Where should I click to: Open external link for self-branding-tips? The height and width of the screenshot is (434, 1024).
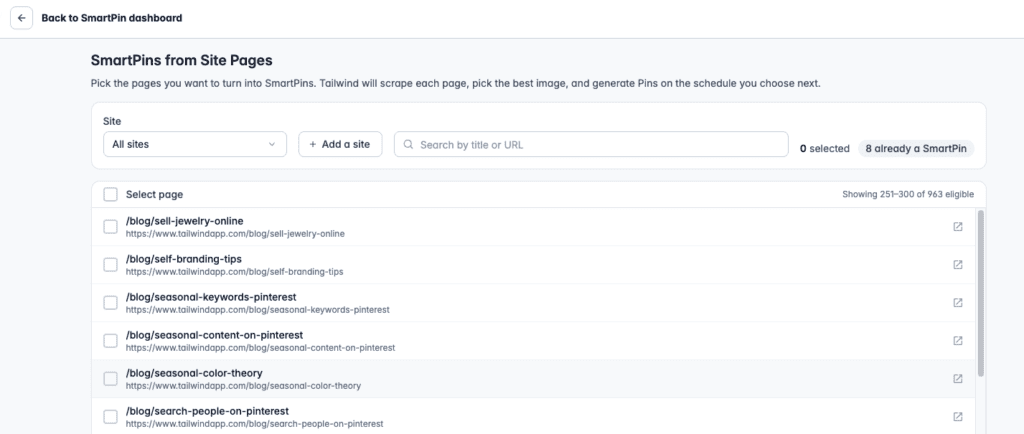pos(957,264)
